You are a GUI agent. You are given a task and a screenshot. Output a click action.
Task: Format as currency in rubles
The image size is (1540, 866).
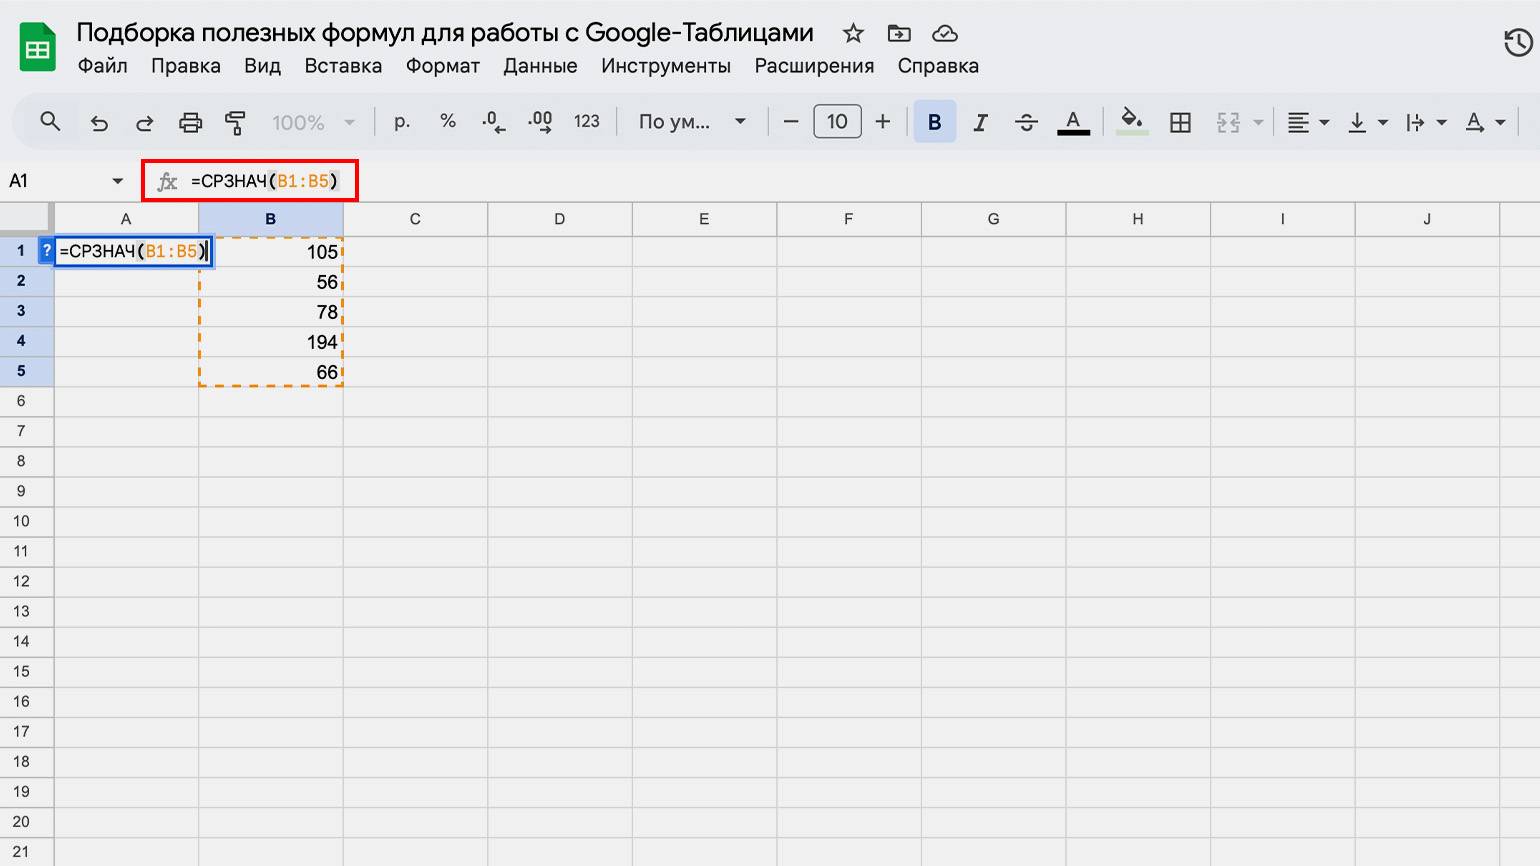[402, 122]
